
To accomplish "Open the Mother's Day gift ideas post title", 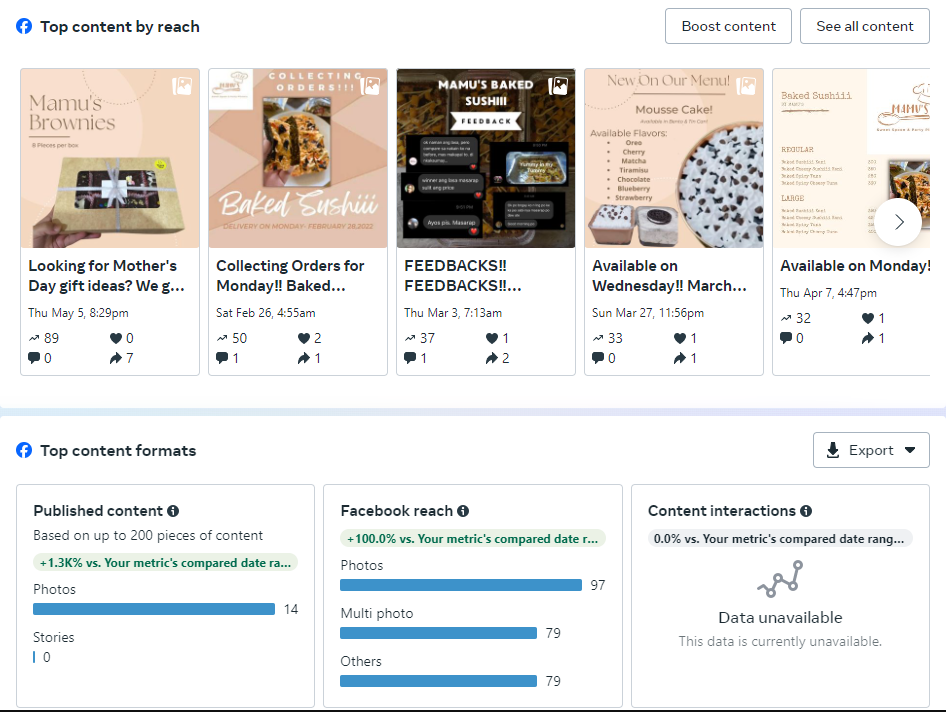I will (106, 276).
